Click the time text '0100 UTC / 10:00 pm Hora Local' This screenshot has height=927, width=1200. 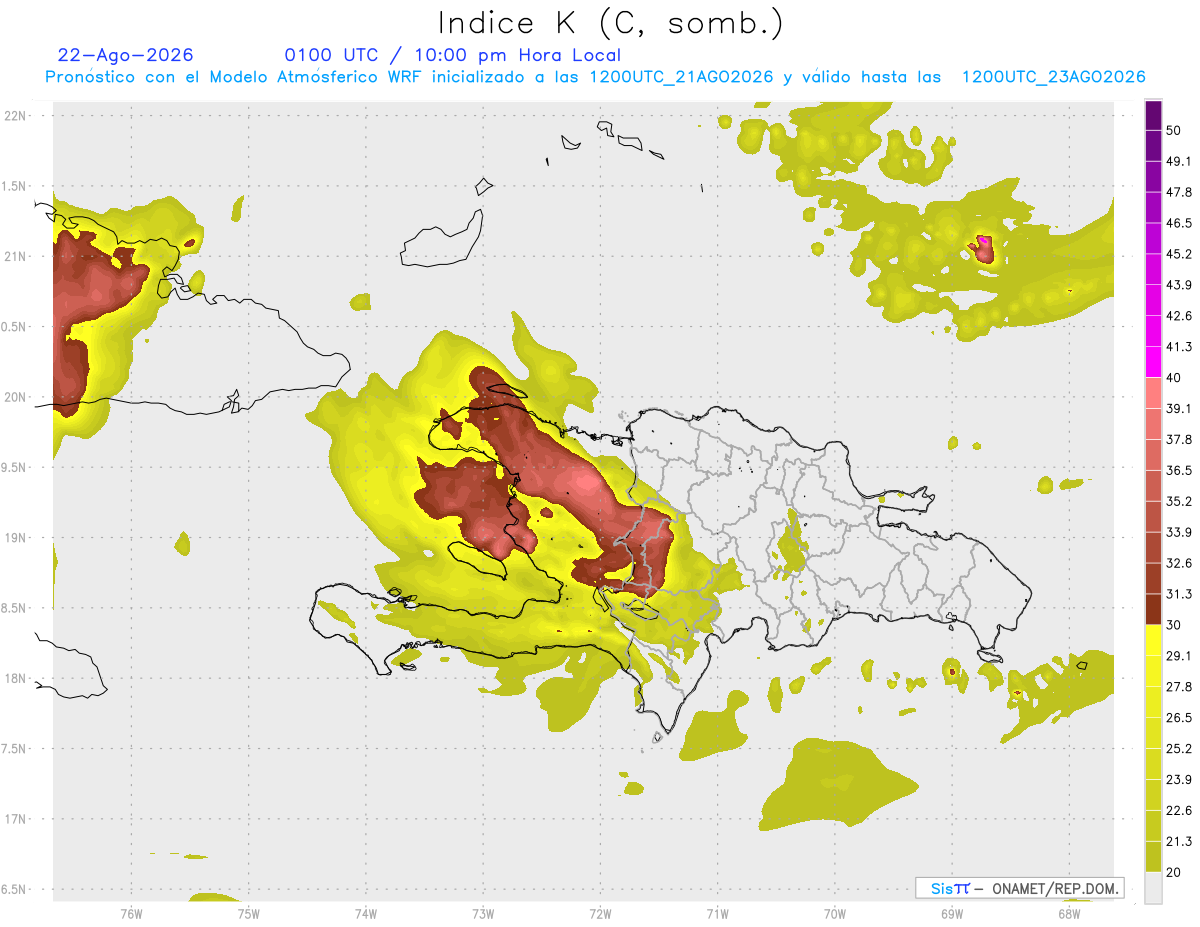tap(453, 55)
